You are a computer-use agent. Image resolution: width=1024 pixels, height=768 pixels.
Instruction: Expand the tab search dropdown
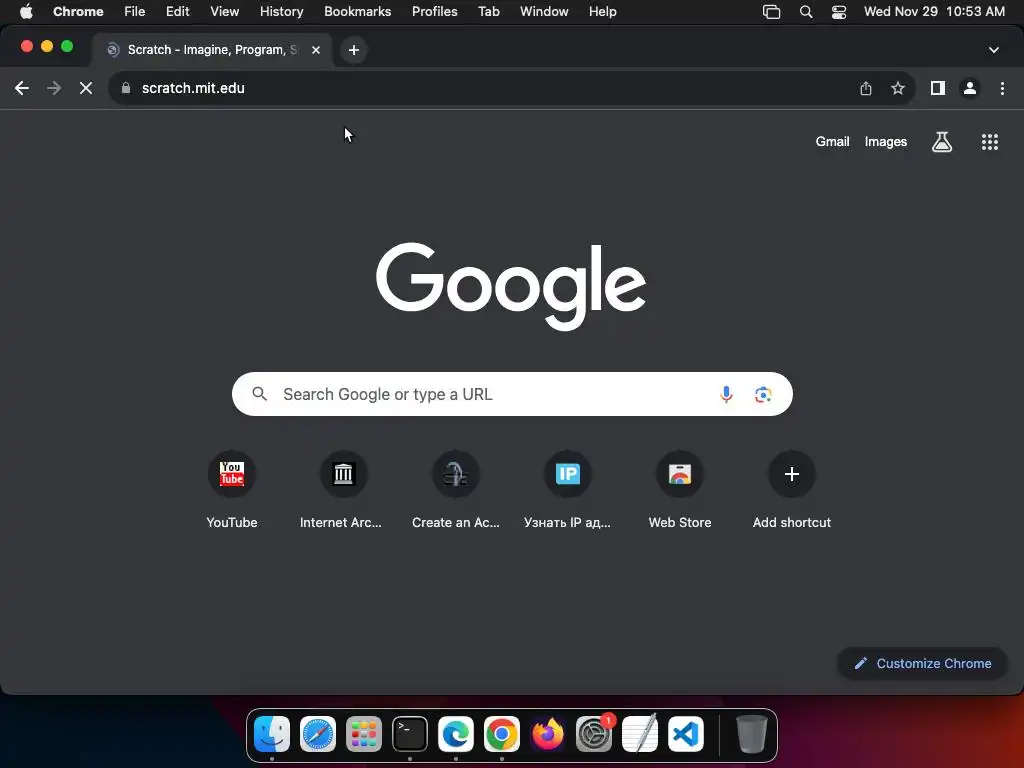[x=994, y=50]
